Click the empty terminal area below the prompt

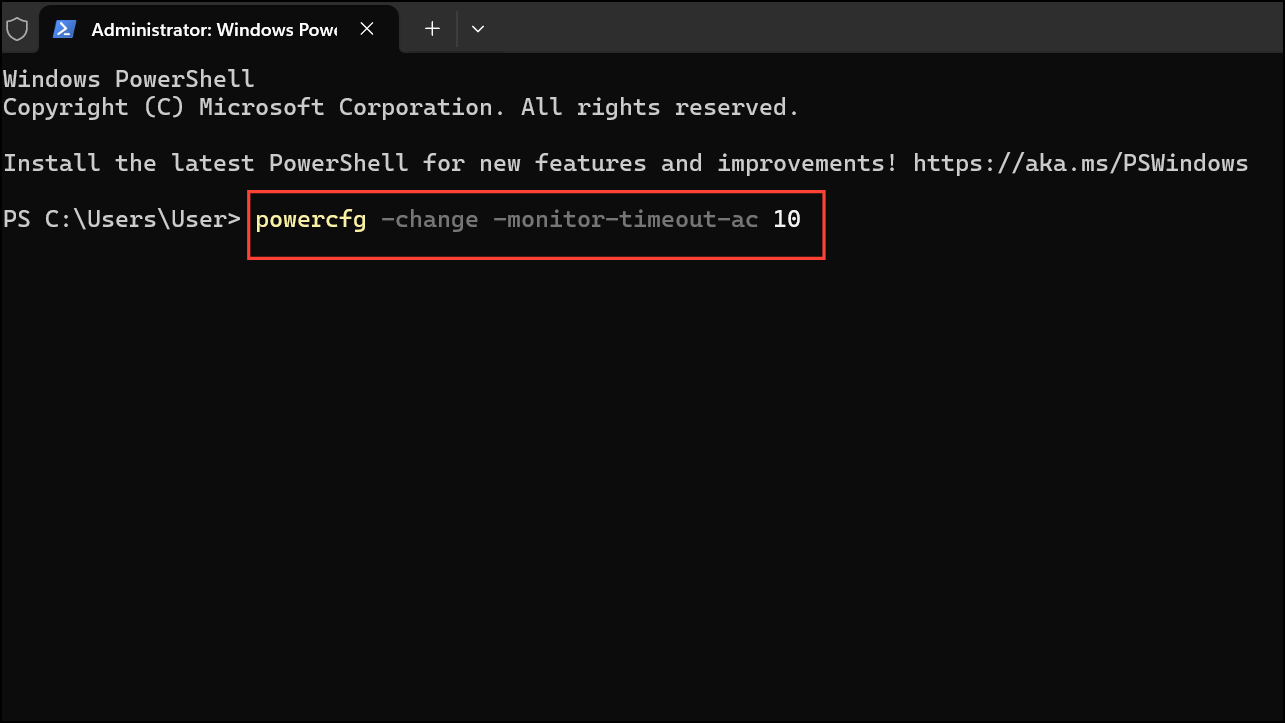point(642,480)
